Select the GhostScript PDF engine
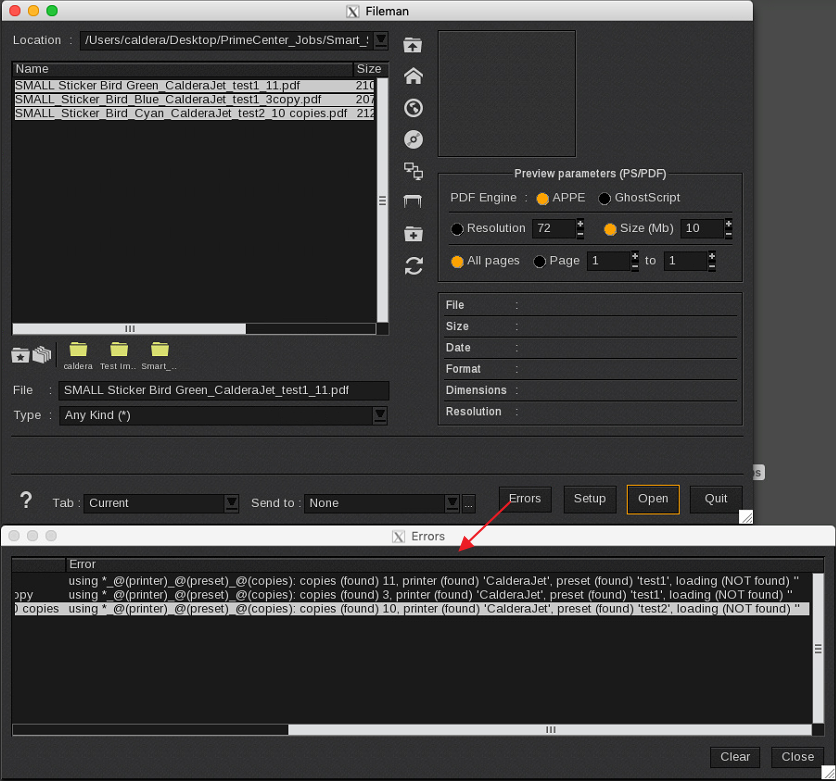The width and height of the screenshot is (836, 781). pos(605,198)
